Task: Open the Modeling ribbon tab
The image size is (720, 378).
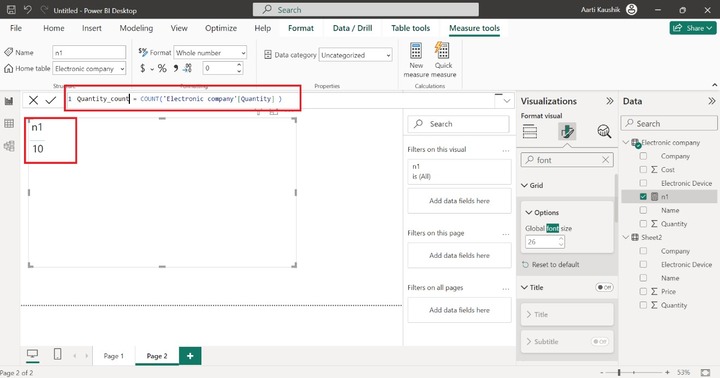Action: [x=136, y=28]
